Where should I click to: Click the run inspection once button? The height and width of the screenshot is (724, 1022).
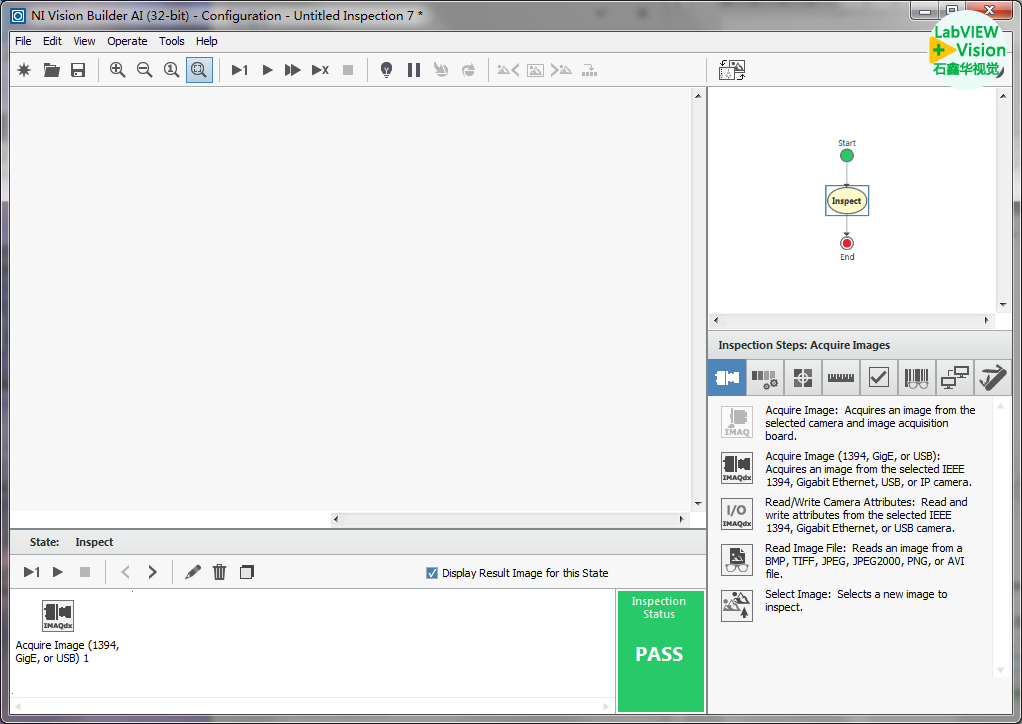coord(239,70)
